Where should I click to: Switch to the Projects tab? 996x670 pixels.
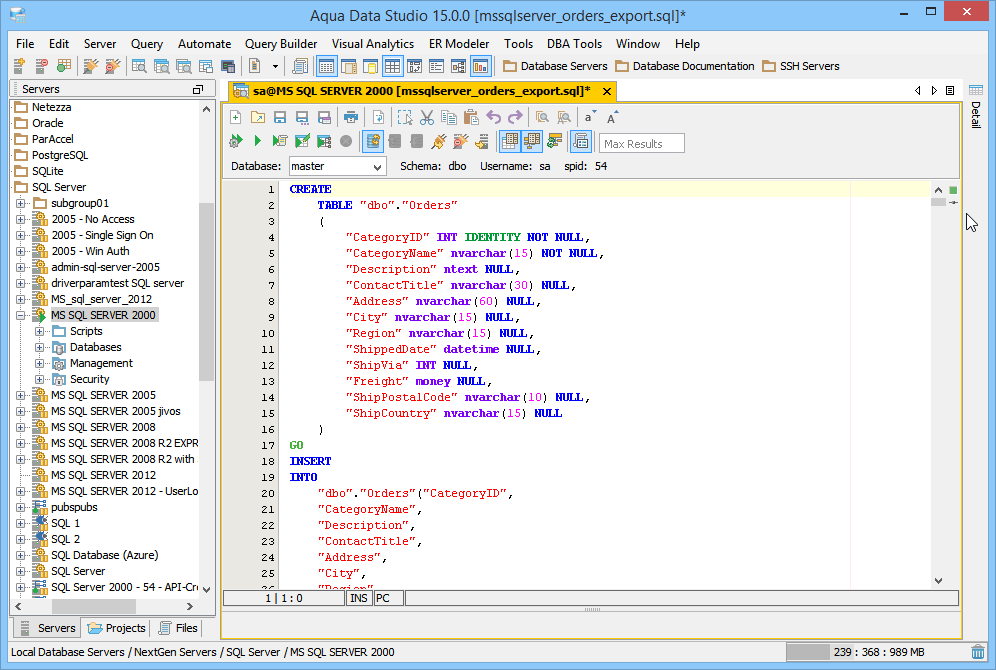117,628
